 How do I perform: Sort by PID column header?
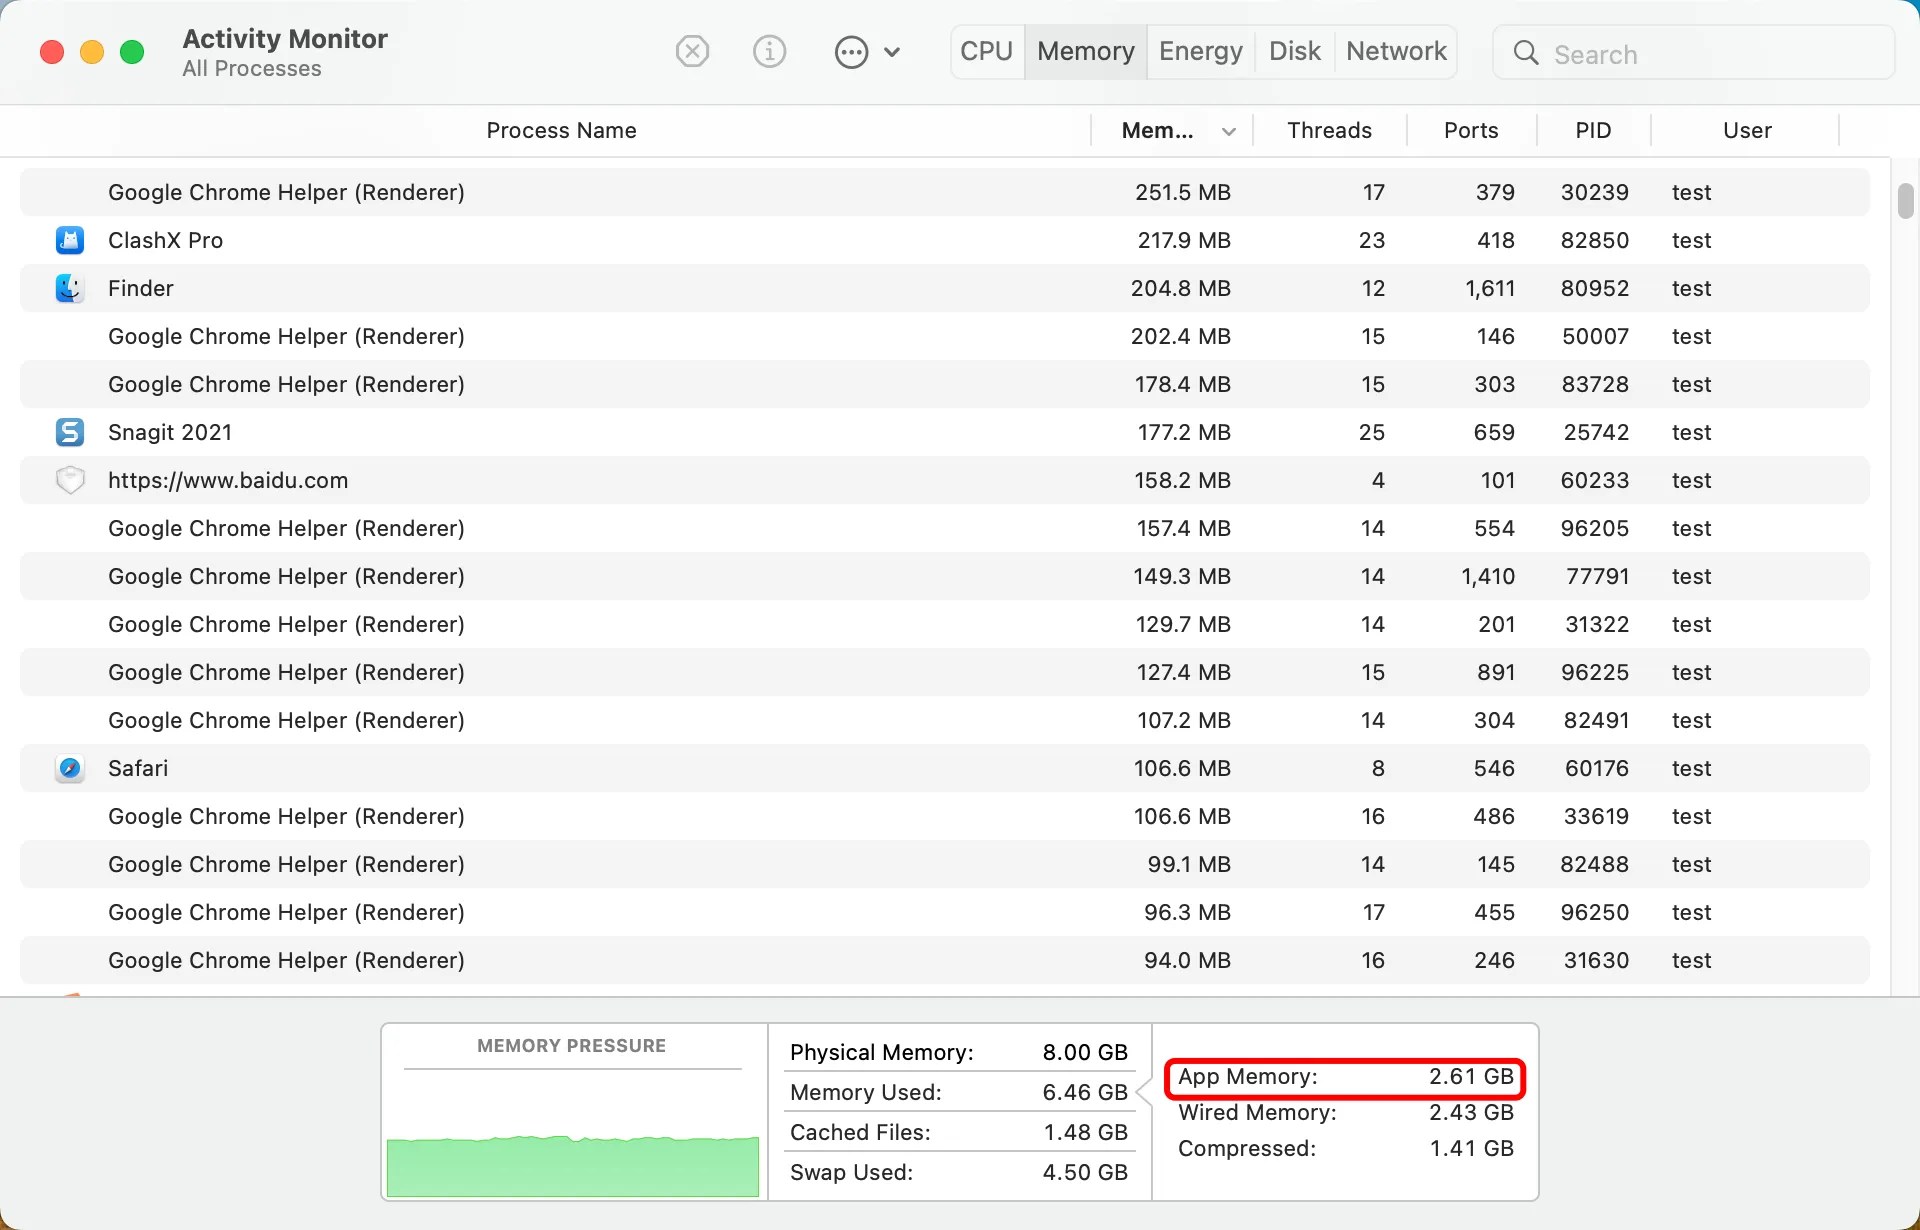1592,130
